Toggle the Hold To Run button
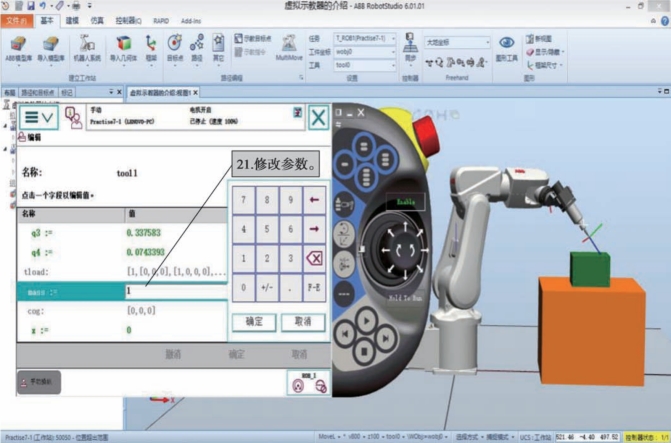Viewport: 671px width, 443px height. (405, 298)
